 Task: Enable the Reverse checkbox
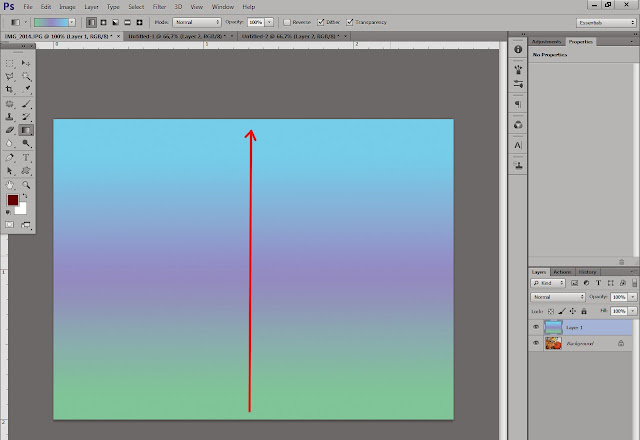pos(287,22)
